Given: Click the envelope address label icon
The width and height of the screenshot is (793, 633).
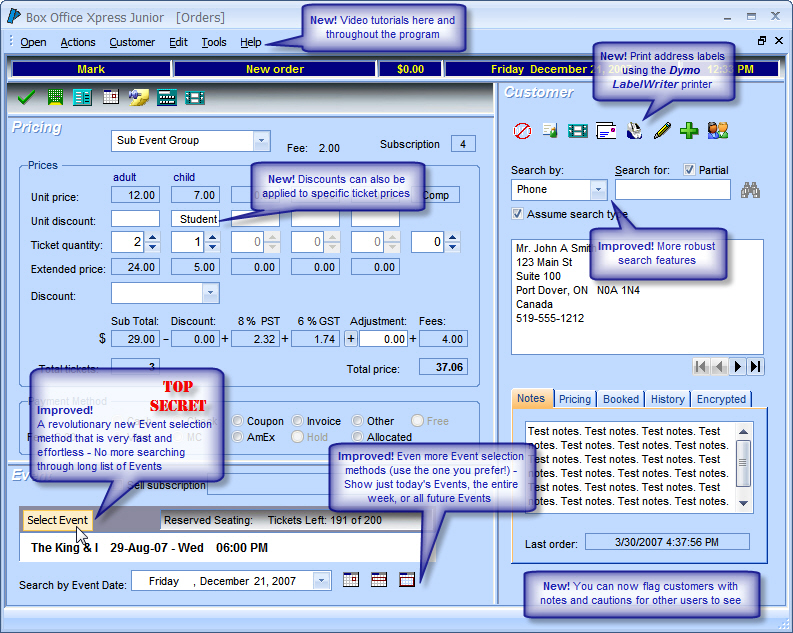Looking at the screenshot, I should tap(606, 131).
